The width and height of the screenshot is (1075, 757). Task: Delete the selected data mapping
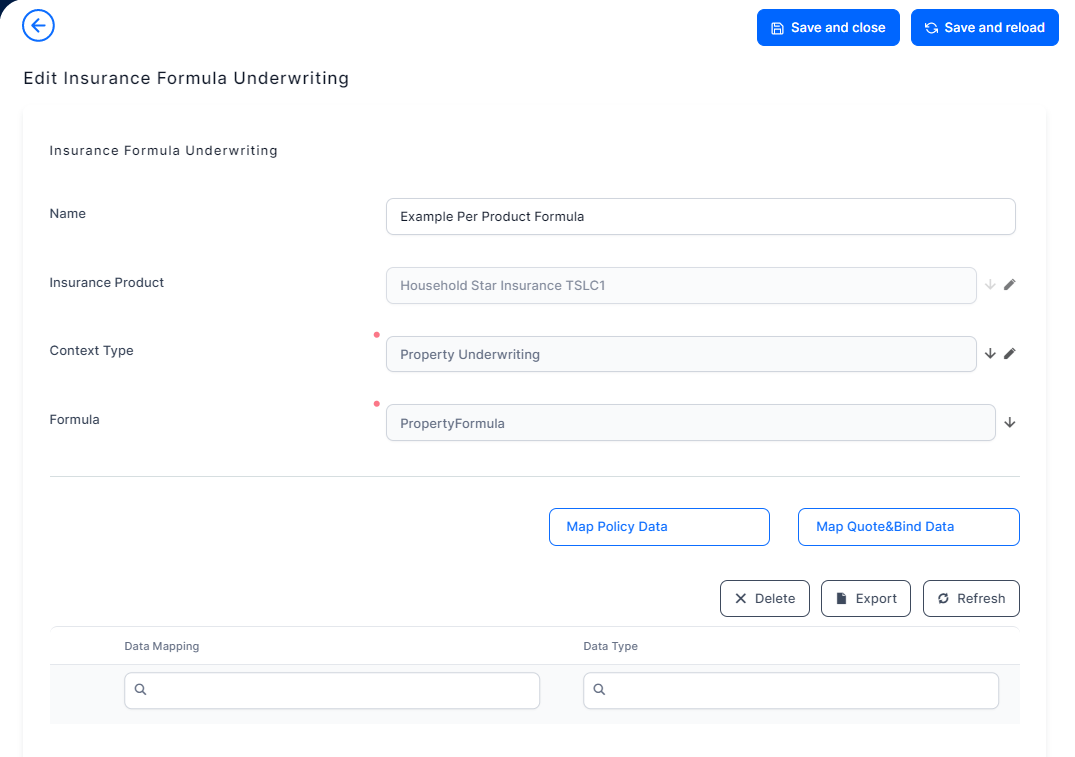coord(765,599)
